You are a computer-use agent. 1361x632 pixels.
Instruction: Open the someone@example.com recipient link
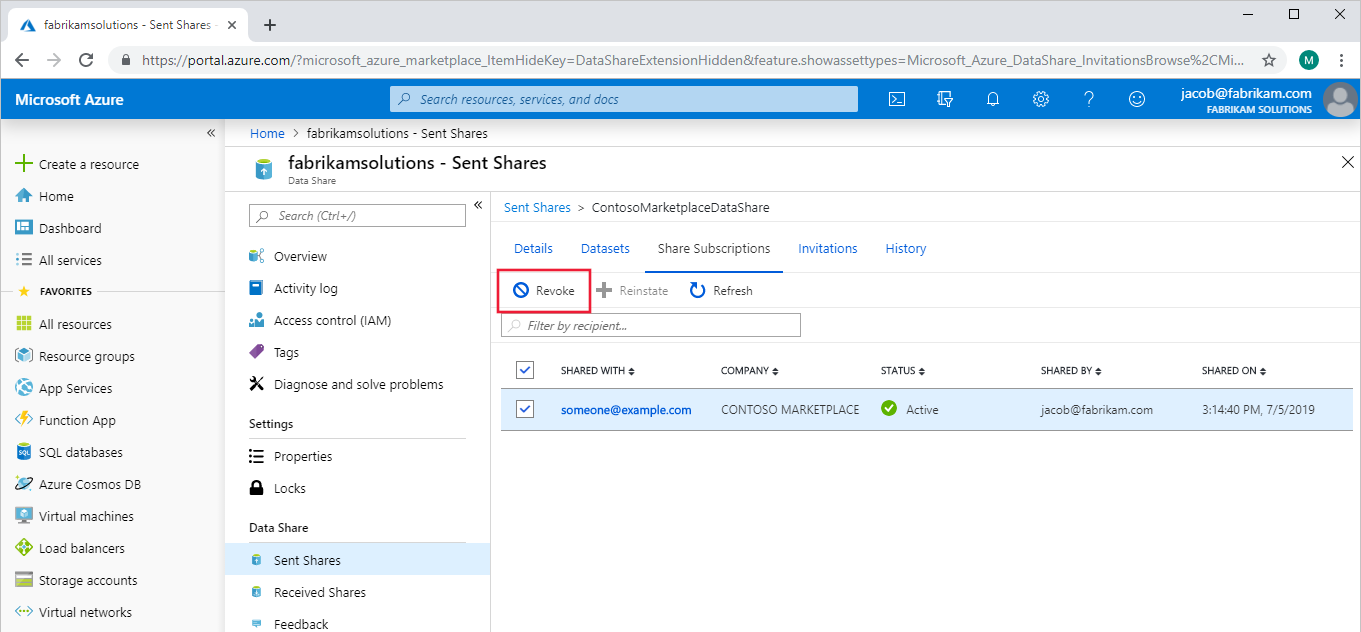click(x=626, y=410)
